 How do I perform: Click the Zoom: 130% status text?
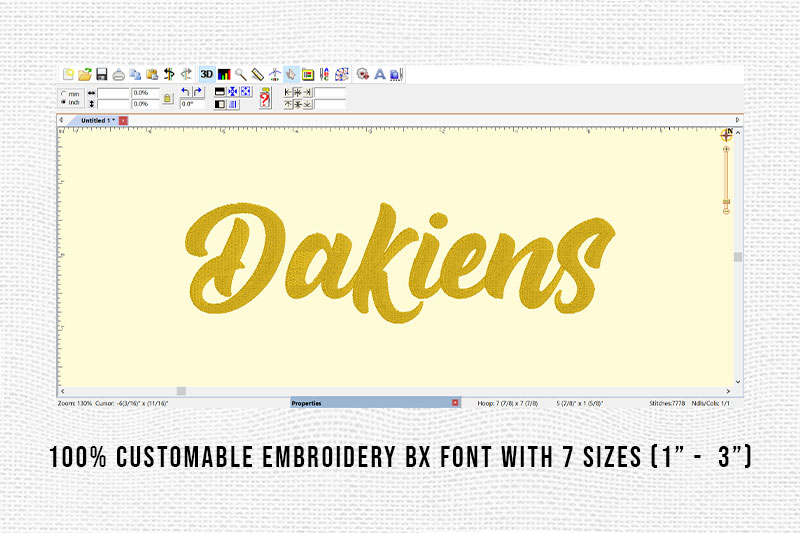[x=75, y=403]
